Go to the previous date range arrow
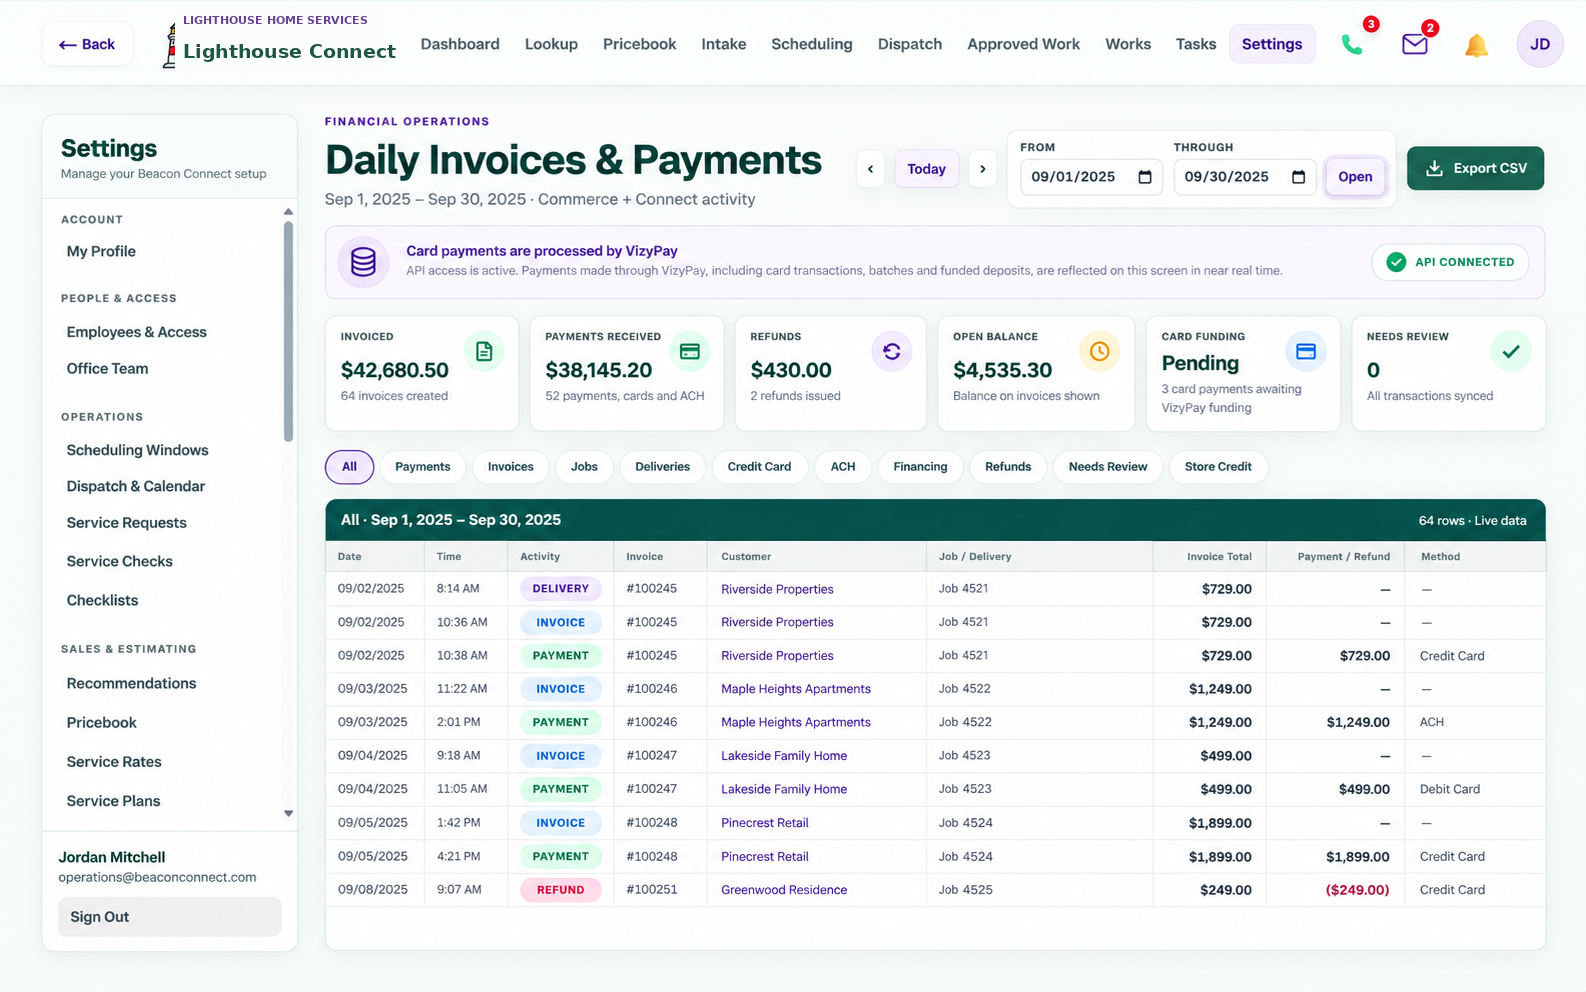1586x992 pixels. click(x=870, y=169)
